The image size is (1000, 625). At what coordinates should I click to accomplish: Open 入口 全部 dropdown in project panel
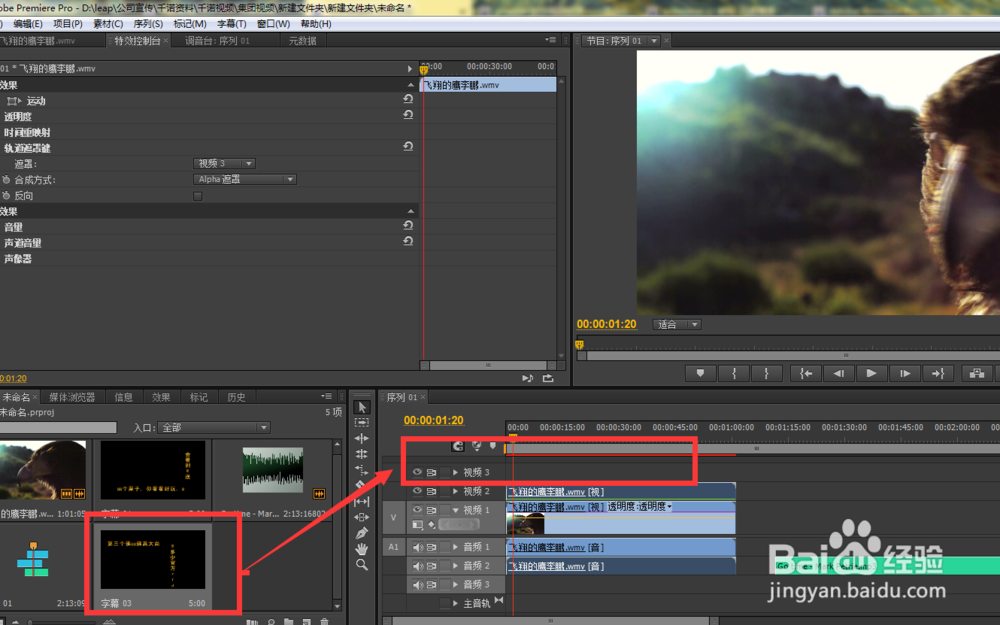pos(214,427)
